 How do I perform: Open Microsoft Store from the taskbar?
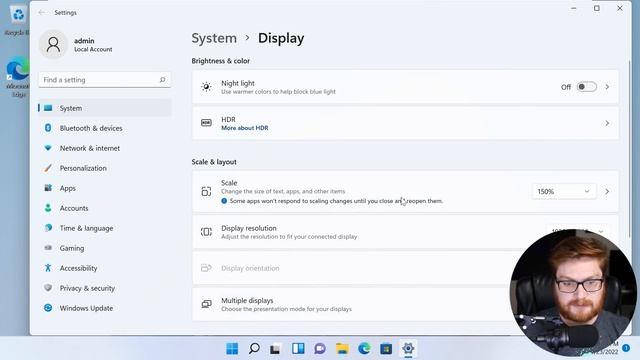coord(386,349)
